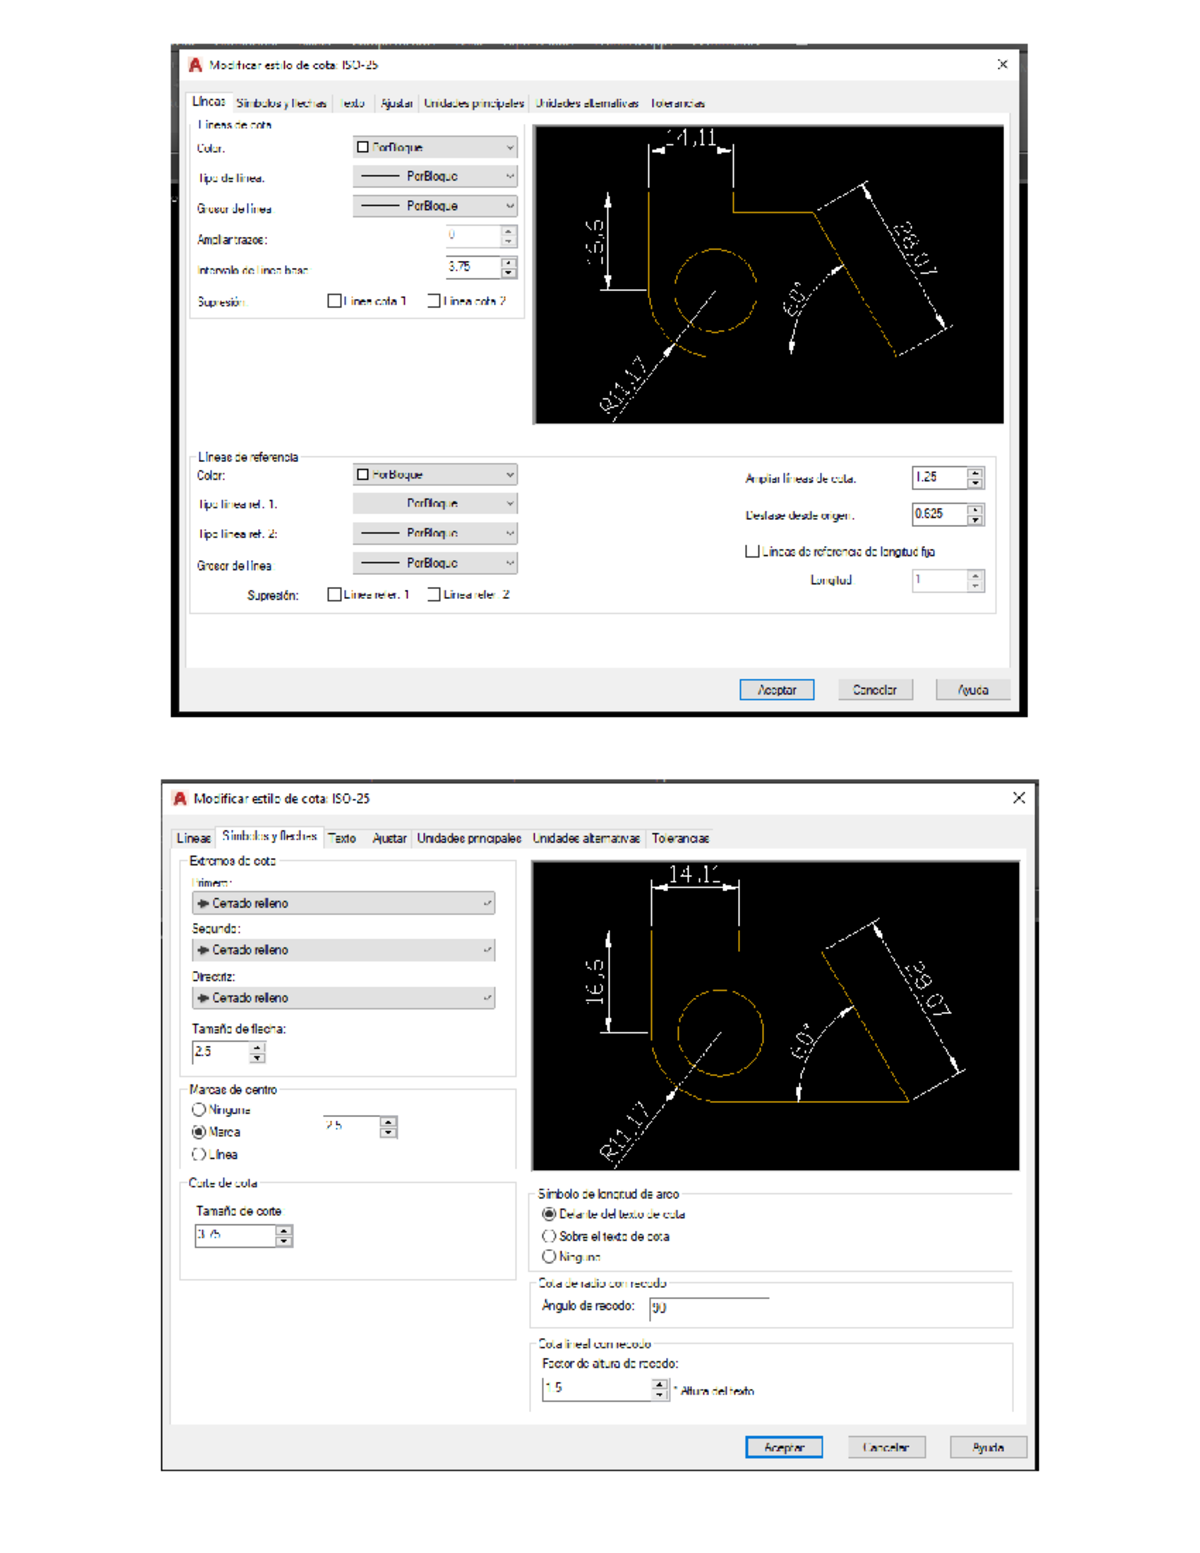Increase the Factor de altura de recodo value
The width and height of the screenshot is (1200, 1553).
[x=659, y=1384]
